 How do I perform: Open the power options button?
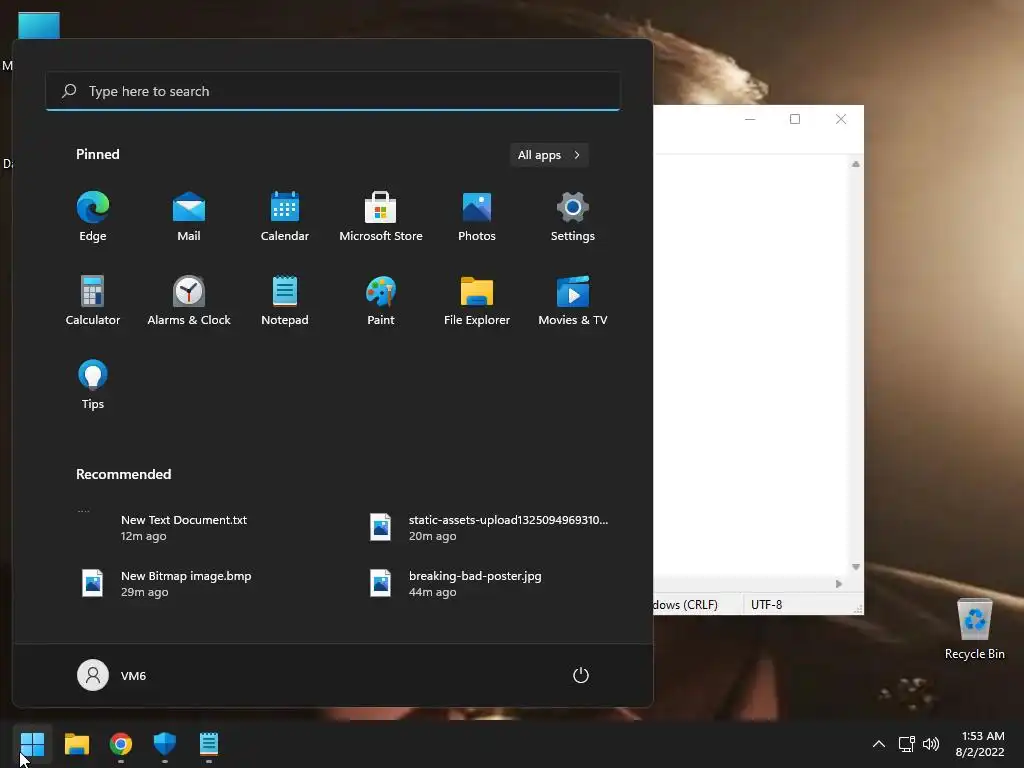[581, 675]
